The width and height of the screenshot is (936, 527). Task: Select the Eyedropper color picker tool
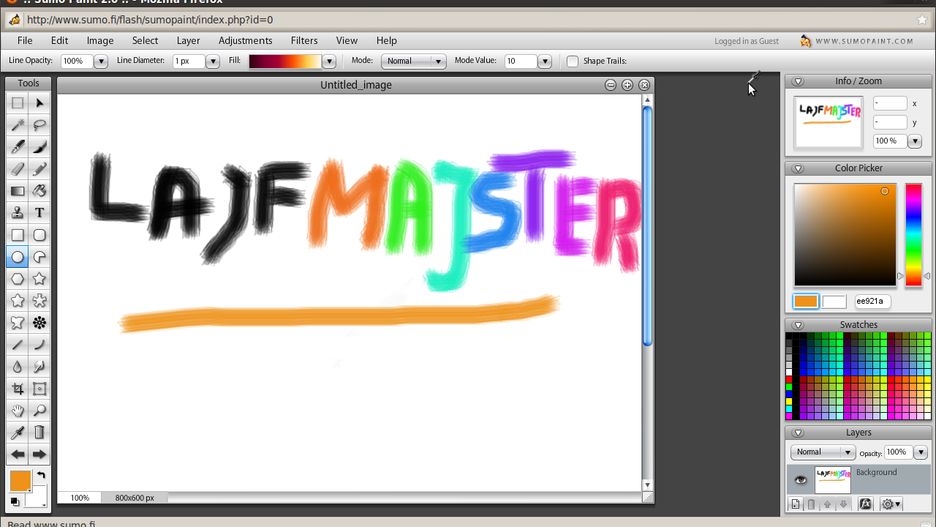(x=17, y=433)
